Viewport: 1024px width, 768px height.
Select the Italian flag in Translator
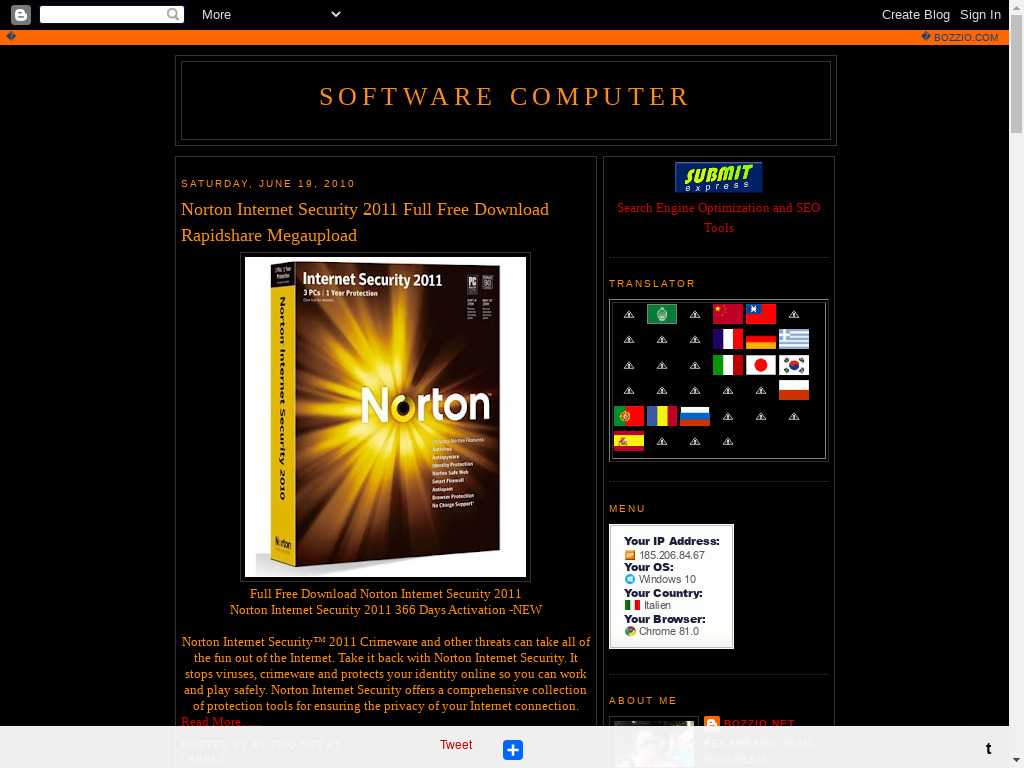(728, 364)
